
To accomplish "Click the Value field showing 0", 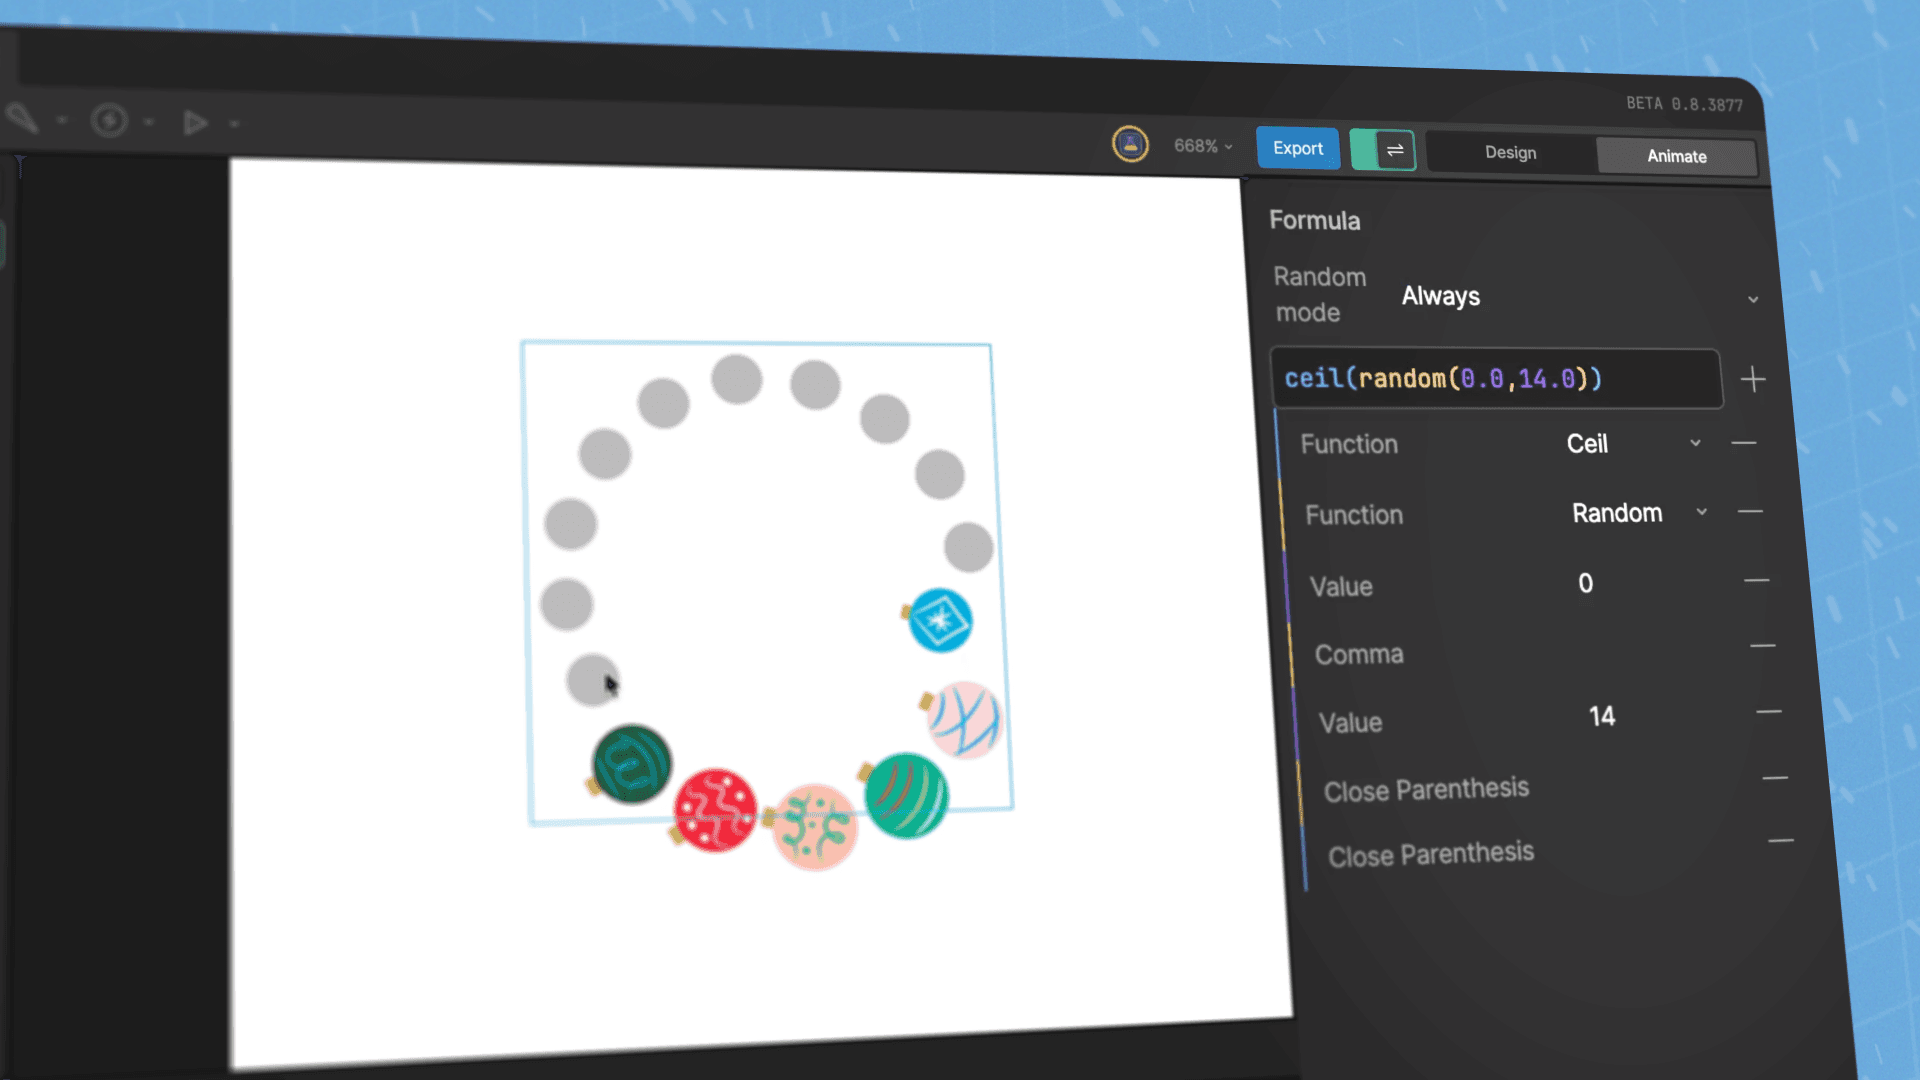I will [x=1586, y=583].
